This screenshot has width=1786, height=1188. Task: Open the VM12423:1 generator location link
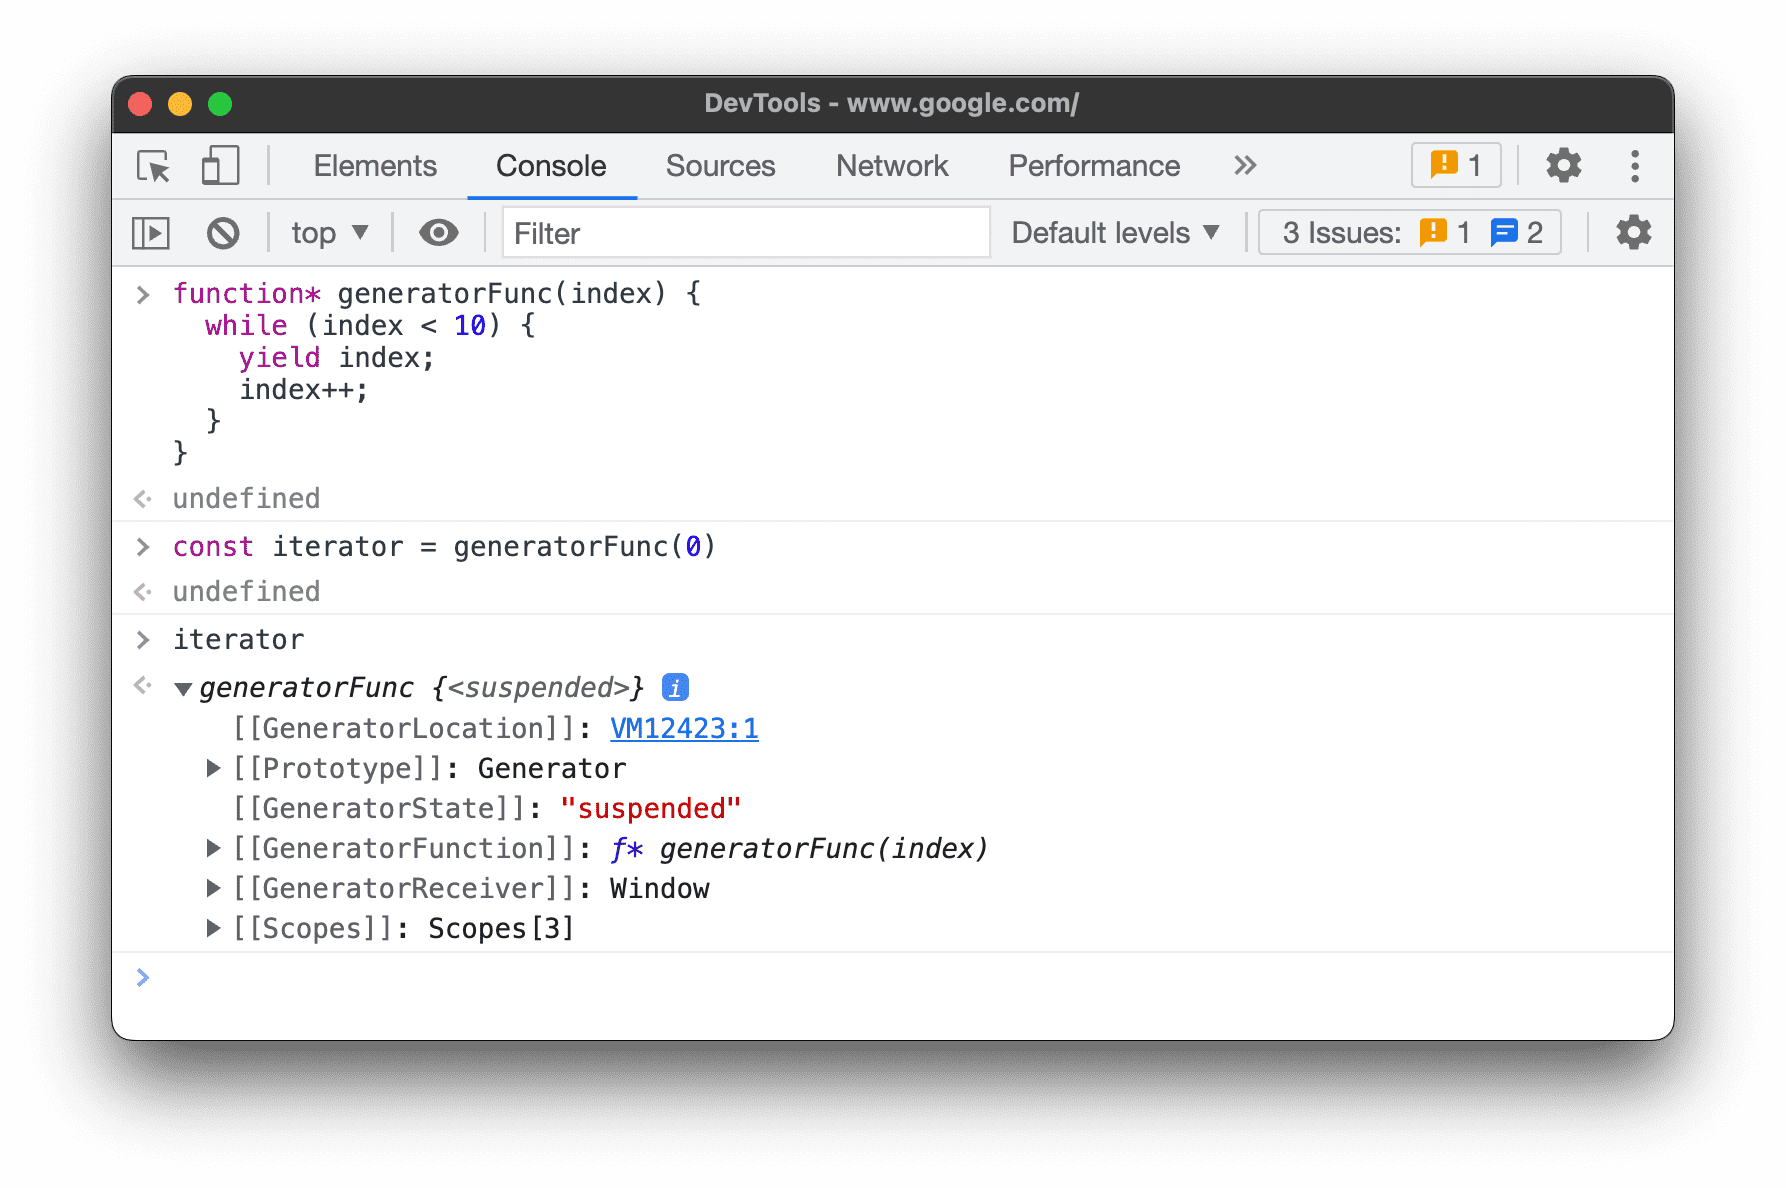(x=683, y=728)
